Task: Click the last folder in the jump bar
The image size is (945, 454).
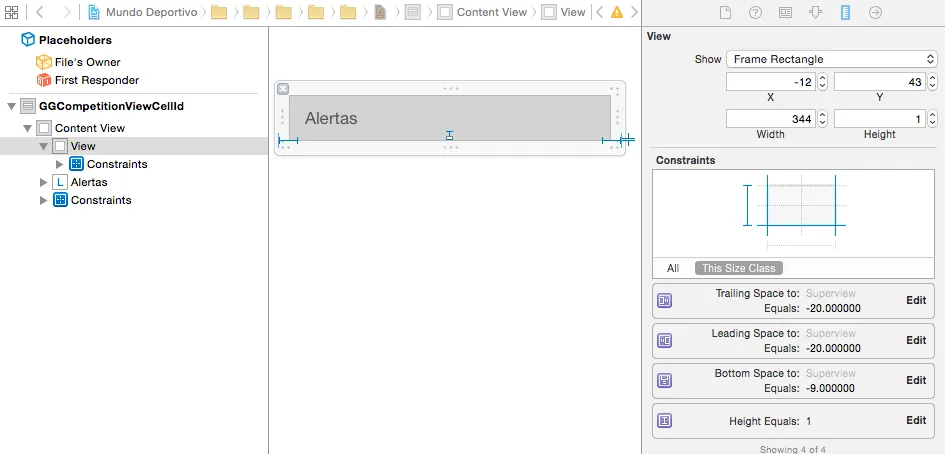Action: coord(348,12)
